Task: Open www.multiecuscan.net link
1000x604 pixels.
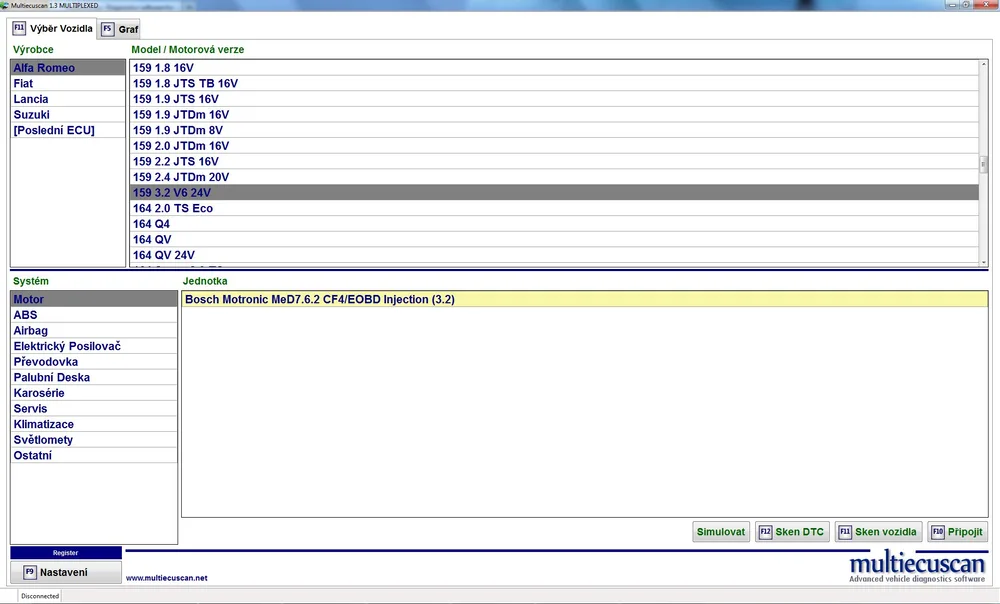Action: (x=166, y=578)
